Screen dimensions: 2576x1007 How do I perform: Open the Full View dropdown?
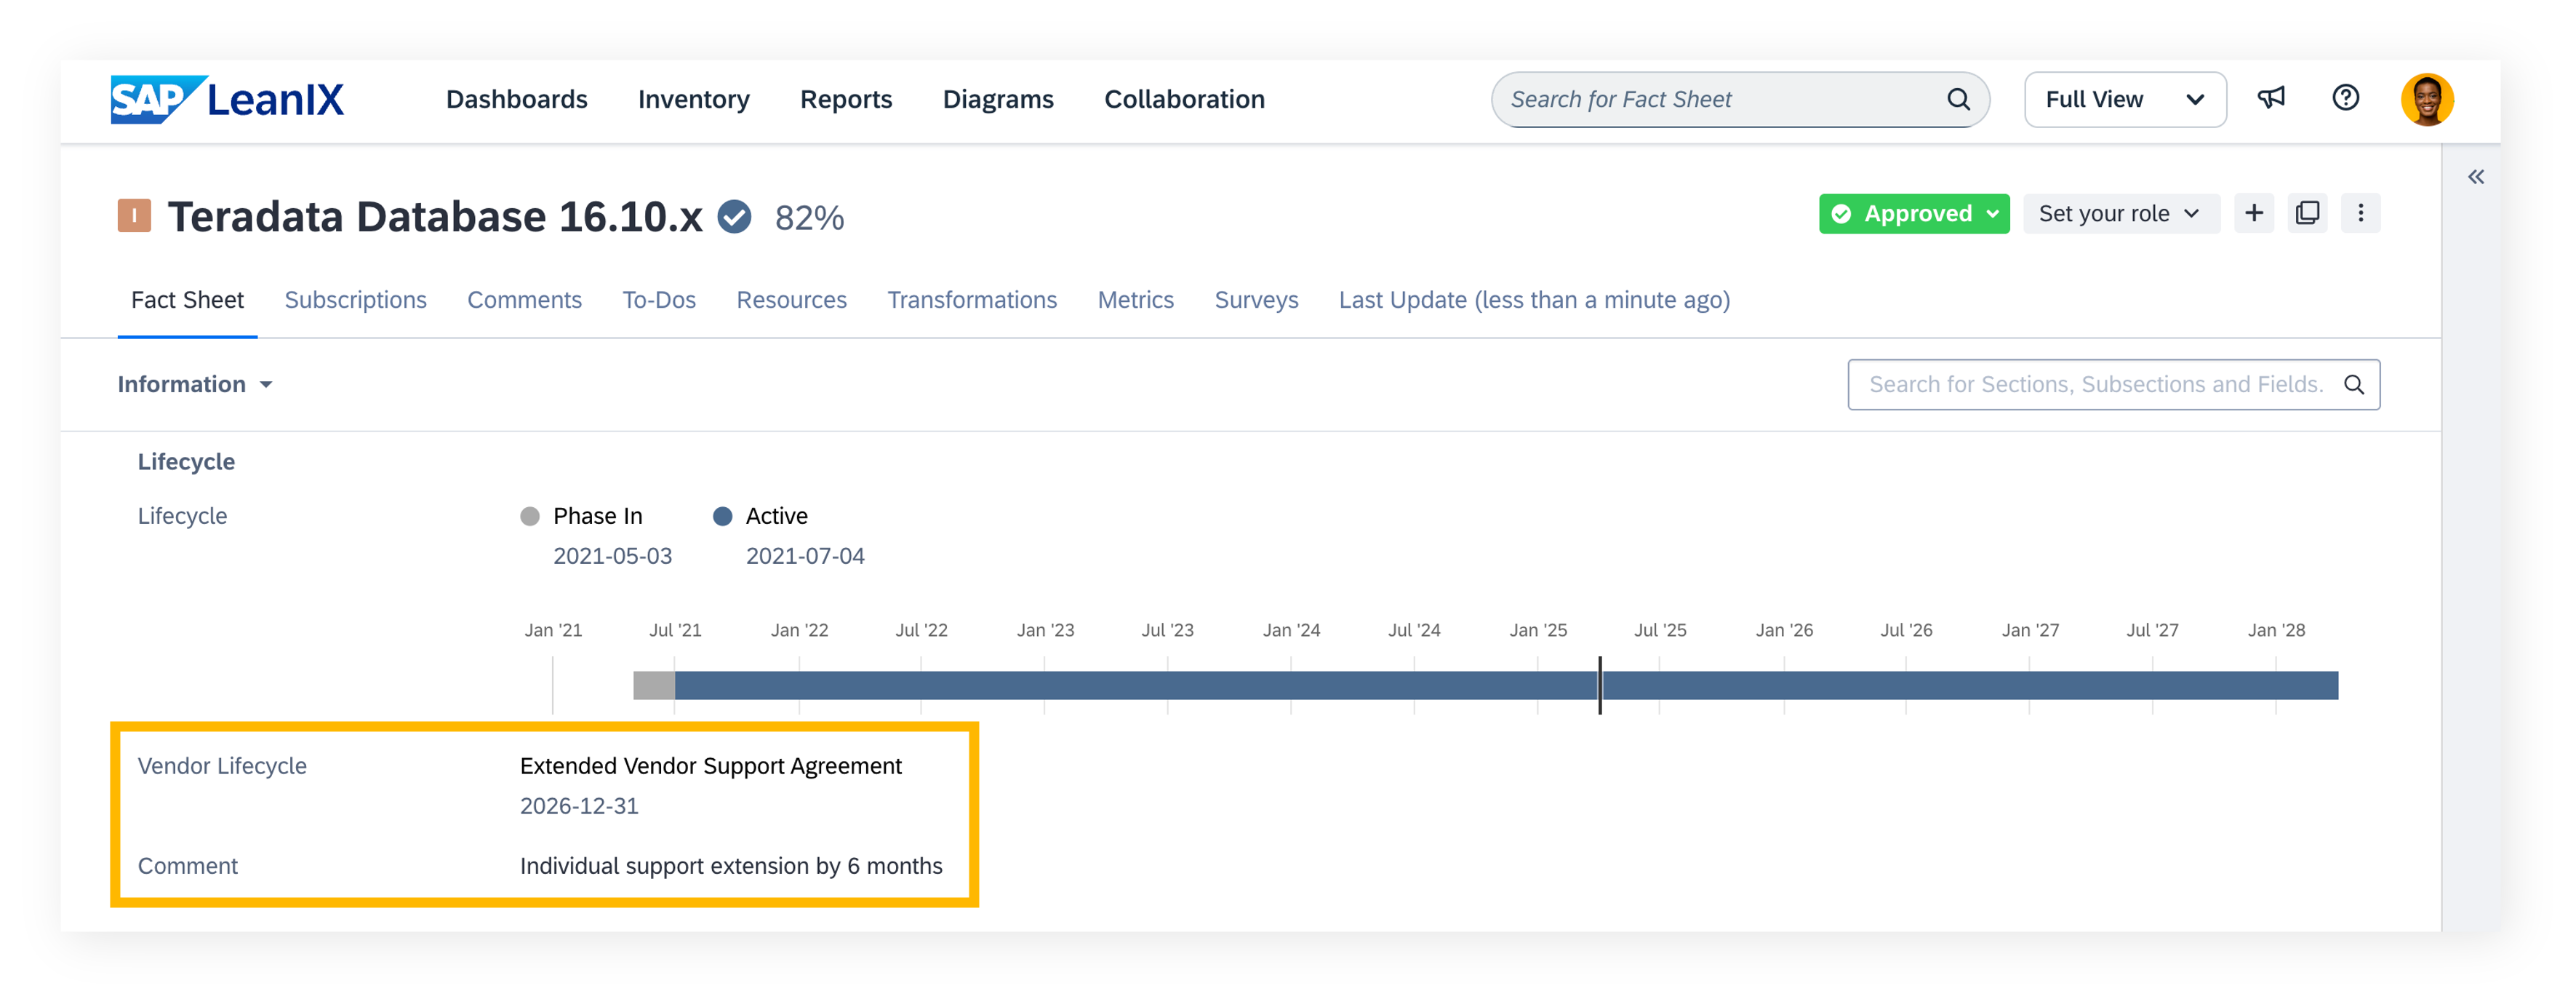point(2125,99)
